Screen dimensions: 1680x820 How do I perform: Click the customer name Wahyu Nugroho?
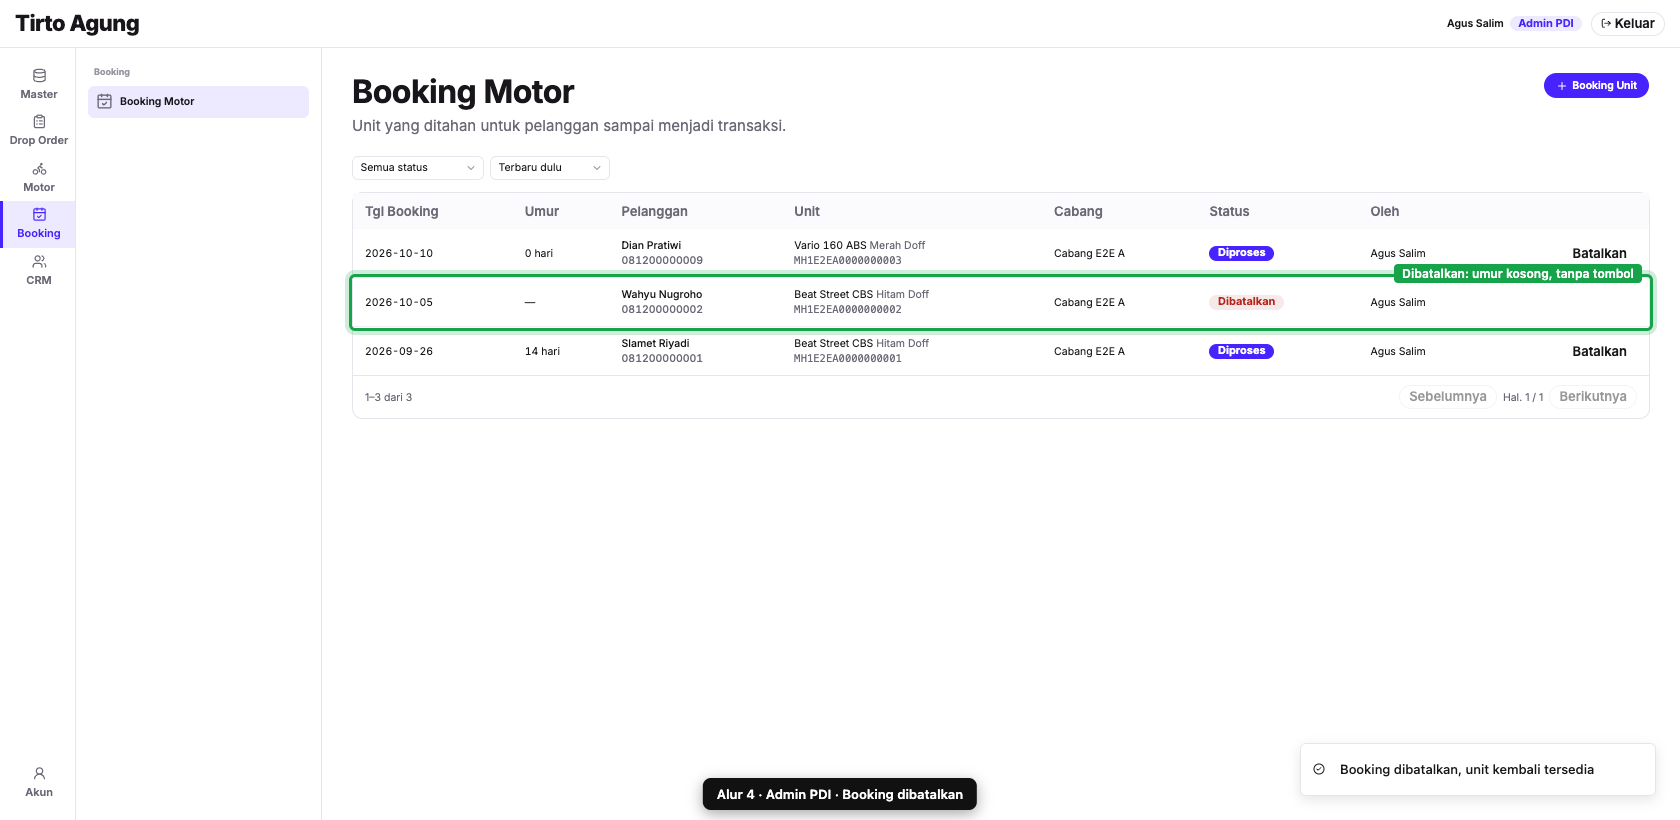[x=662, y=294]
